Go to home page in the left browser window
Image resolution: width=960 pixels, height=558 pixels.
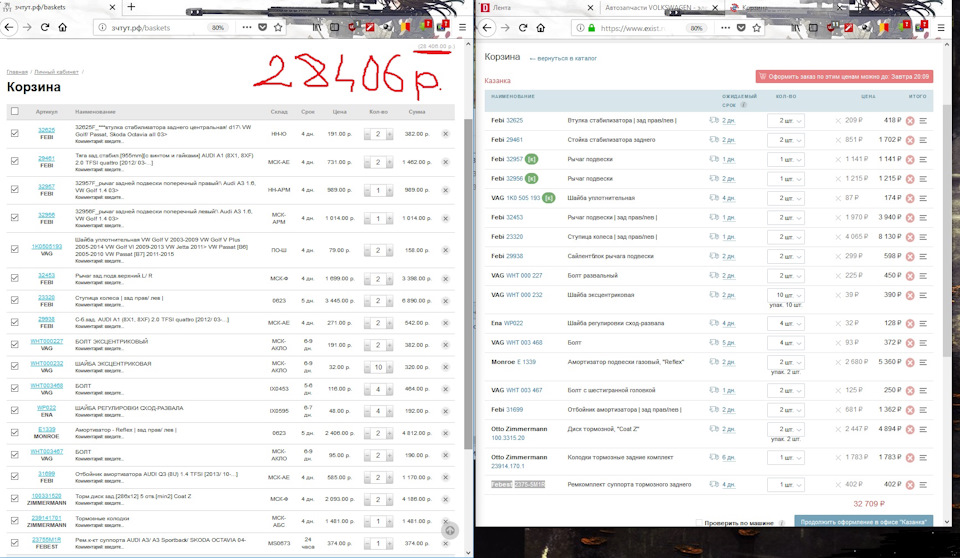point(62,27)
